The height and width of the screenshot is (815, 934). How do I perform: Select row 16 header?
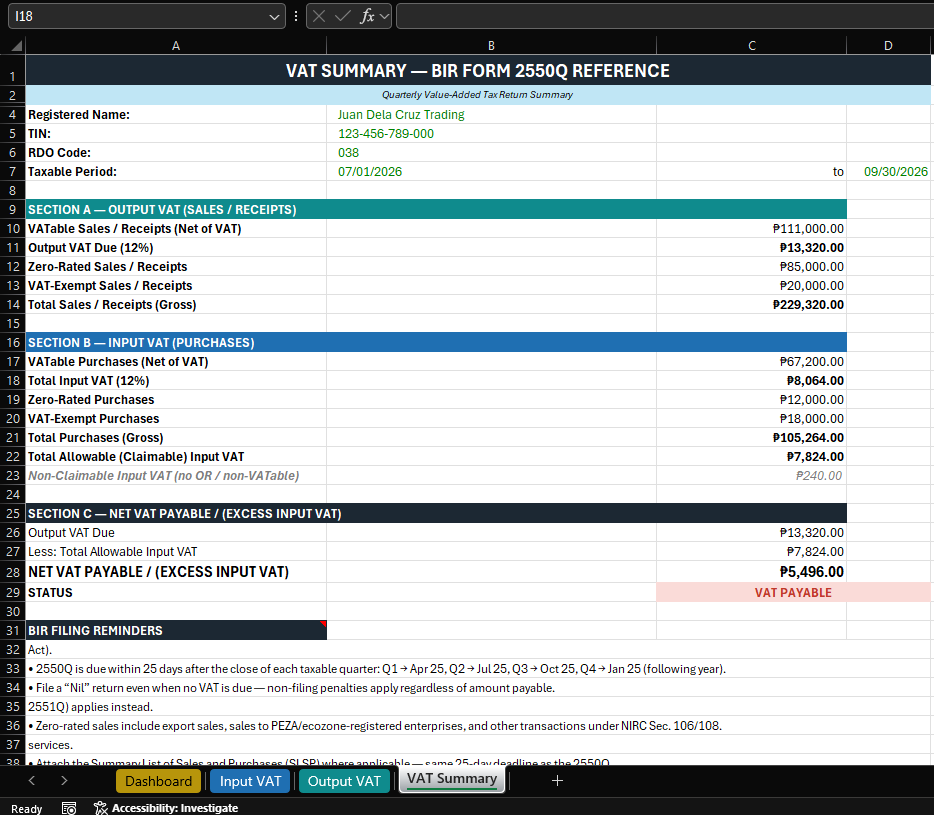[x=13, y=343]
